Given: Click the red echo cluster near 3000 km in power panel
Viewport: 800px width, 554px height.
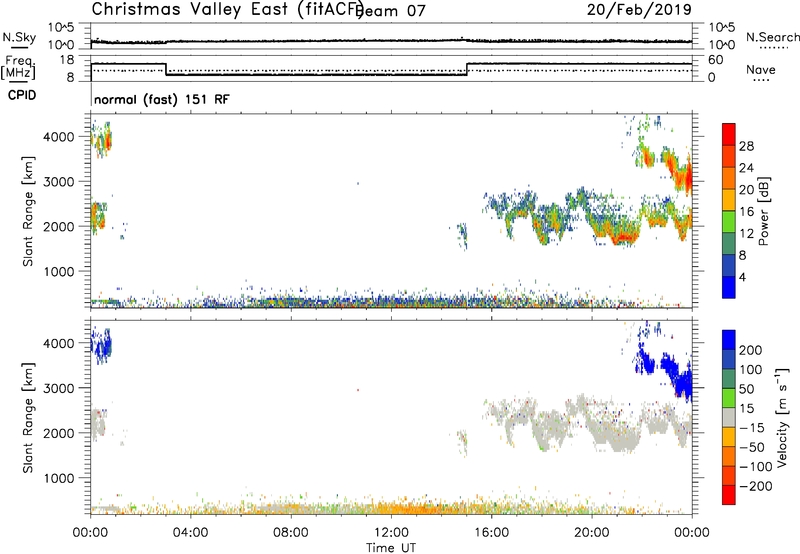Looking at the screenshot, I should click(x=681, y=176).
